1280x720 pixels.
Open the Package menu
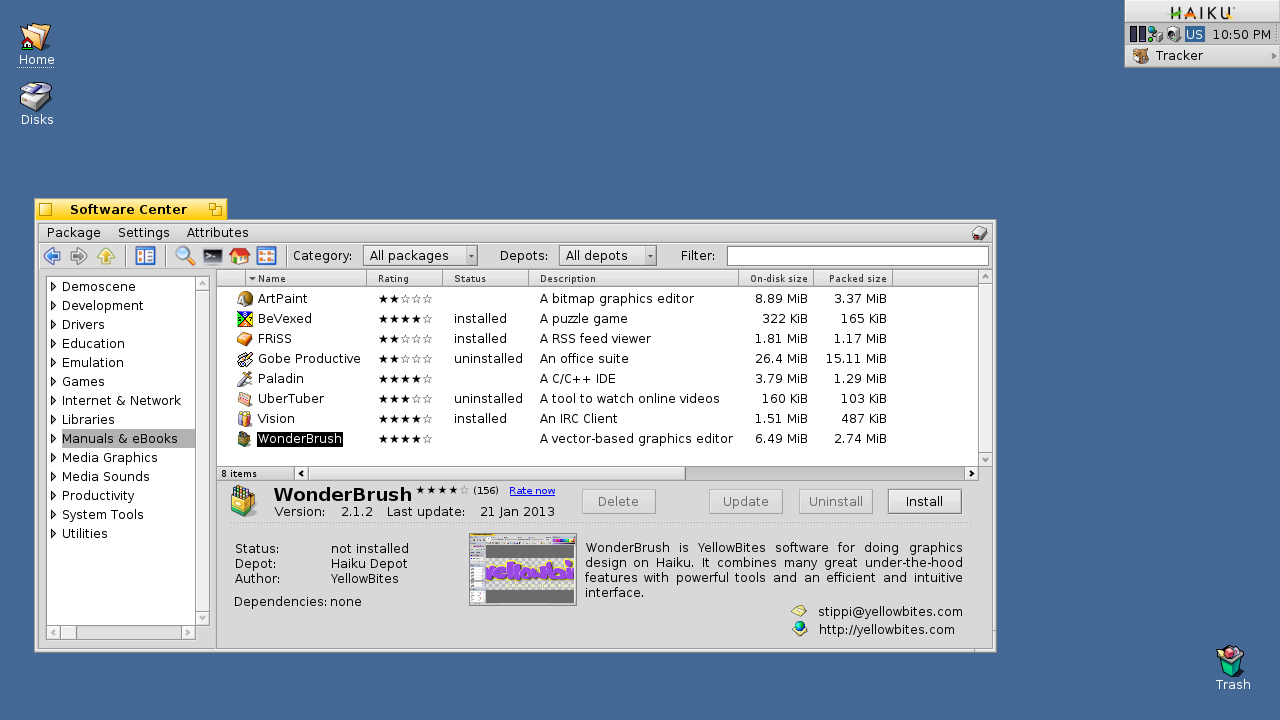coord(74,233)
